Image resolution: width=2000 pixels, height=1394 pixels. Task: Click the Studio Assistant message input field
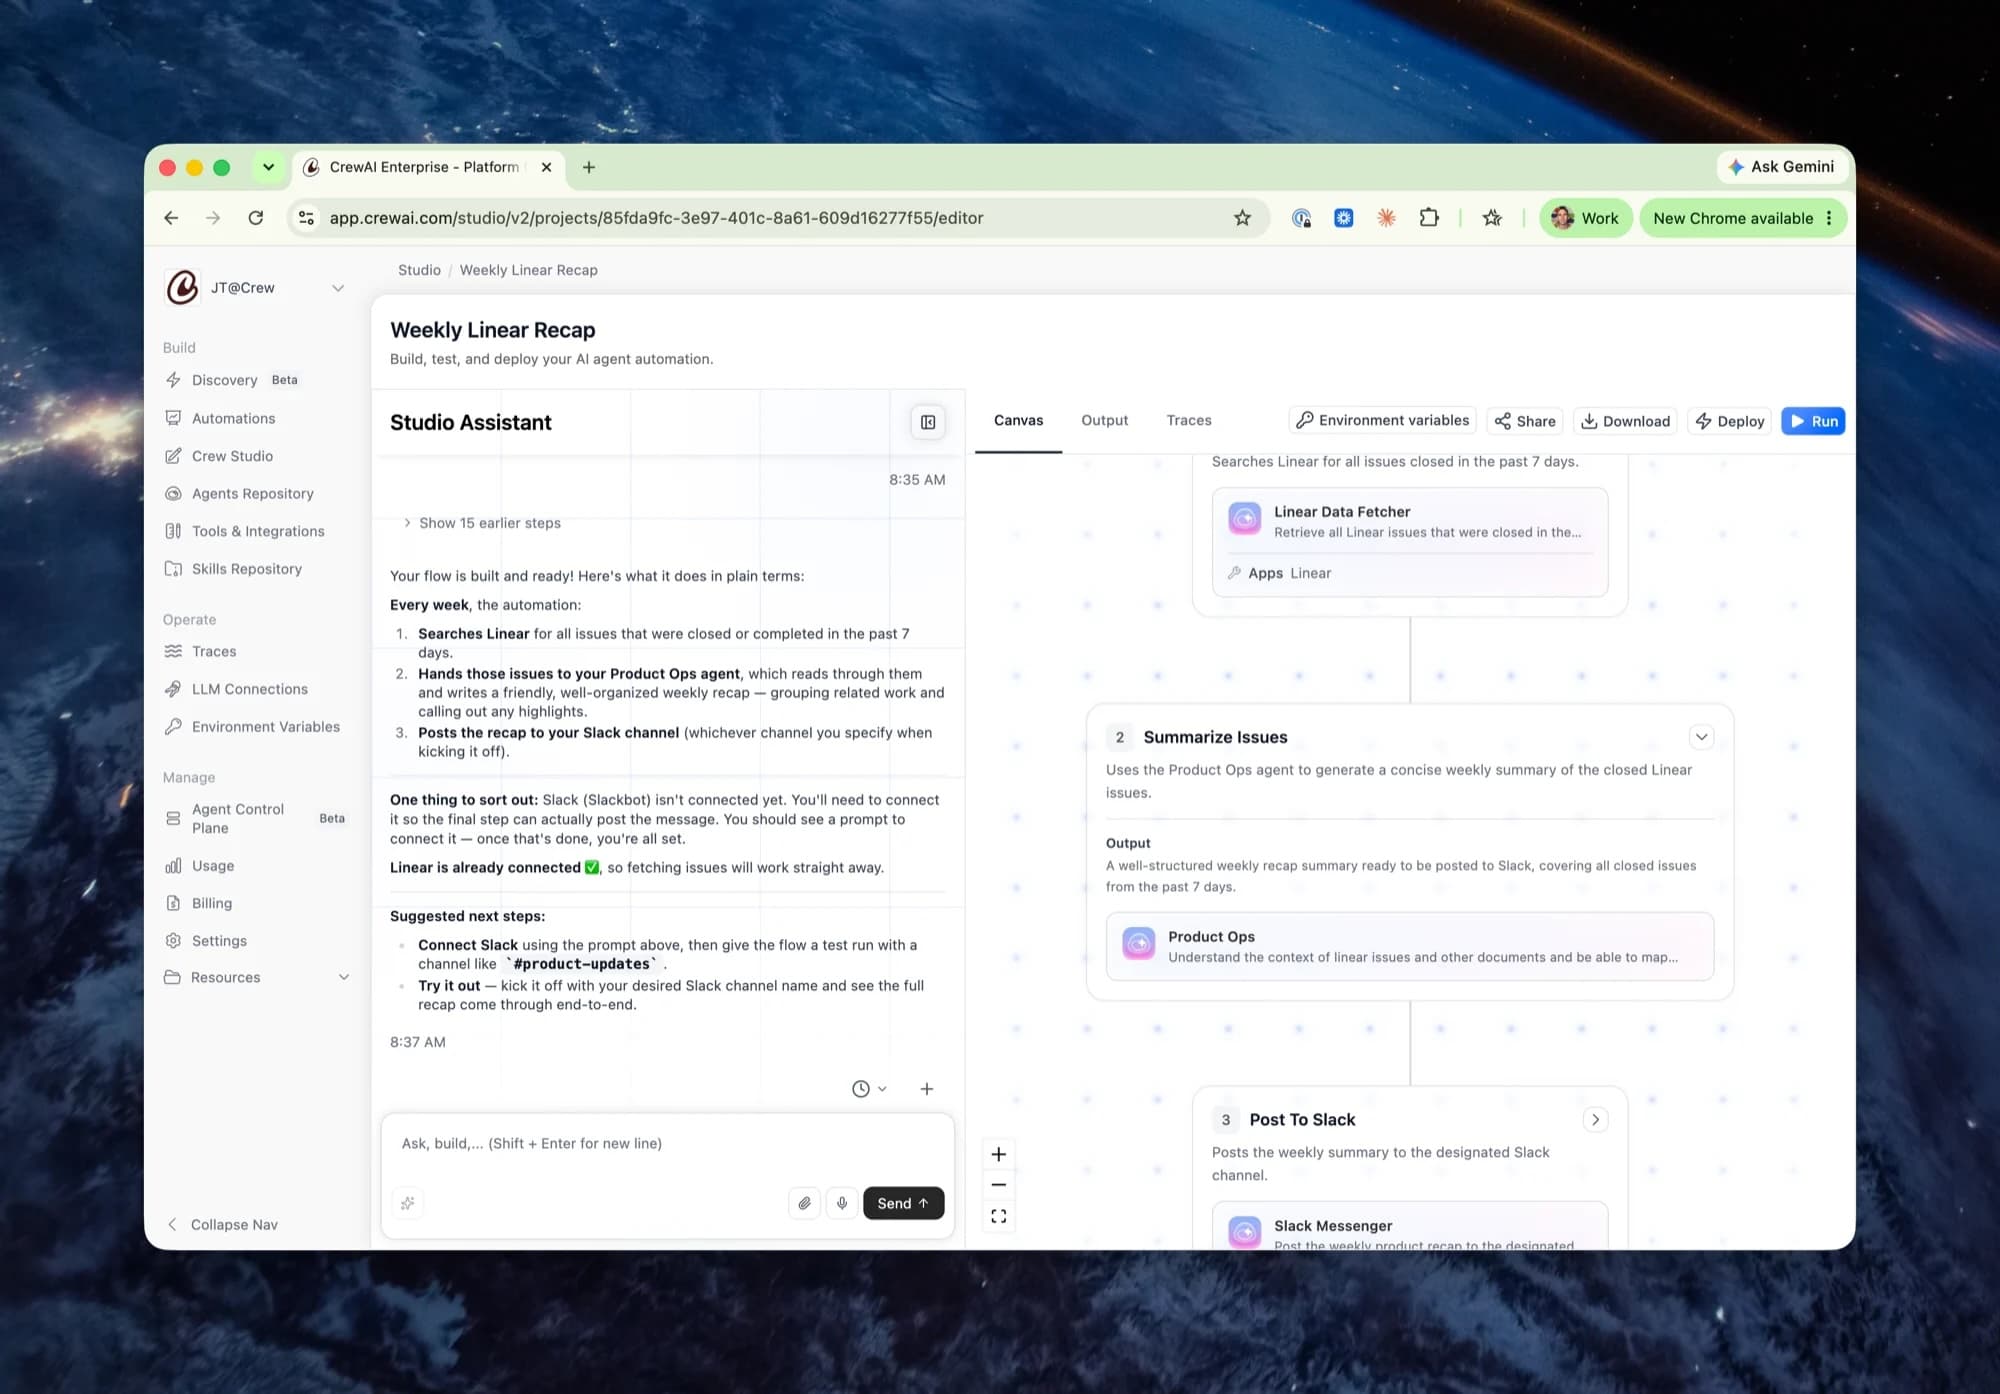point(668,1144)
